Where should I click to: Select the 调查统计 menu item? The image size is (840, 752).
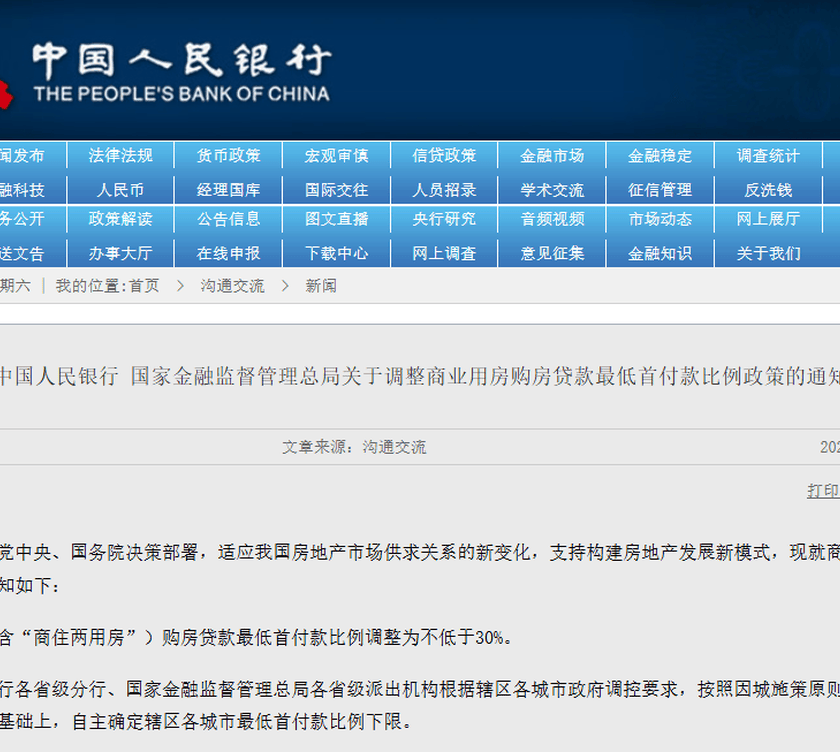click(x=768, y=156)
